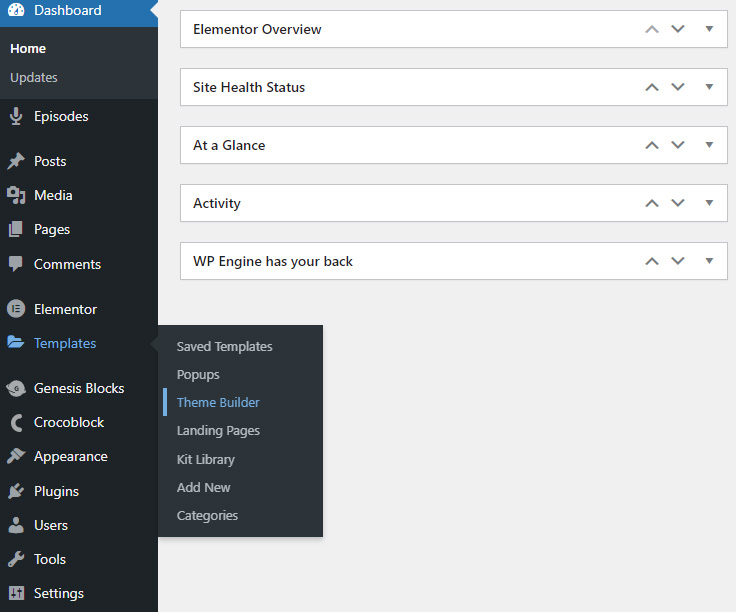736x612 pixels.
Task: Click the Tools wrench icon
Action: (x=16, y=559)
